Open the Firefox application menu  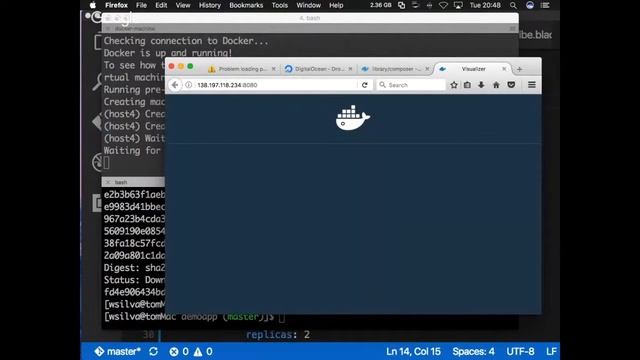(x=116, y=5)
